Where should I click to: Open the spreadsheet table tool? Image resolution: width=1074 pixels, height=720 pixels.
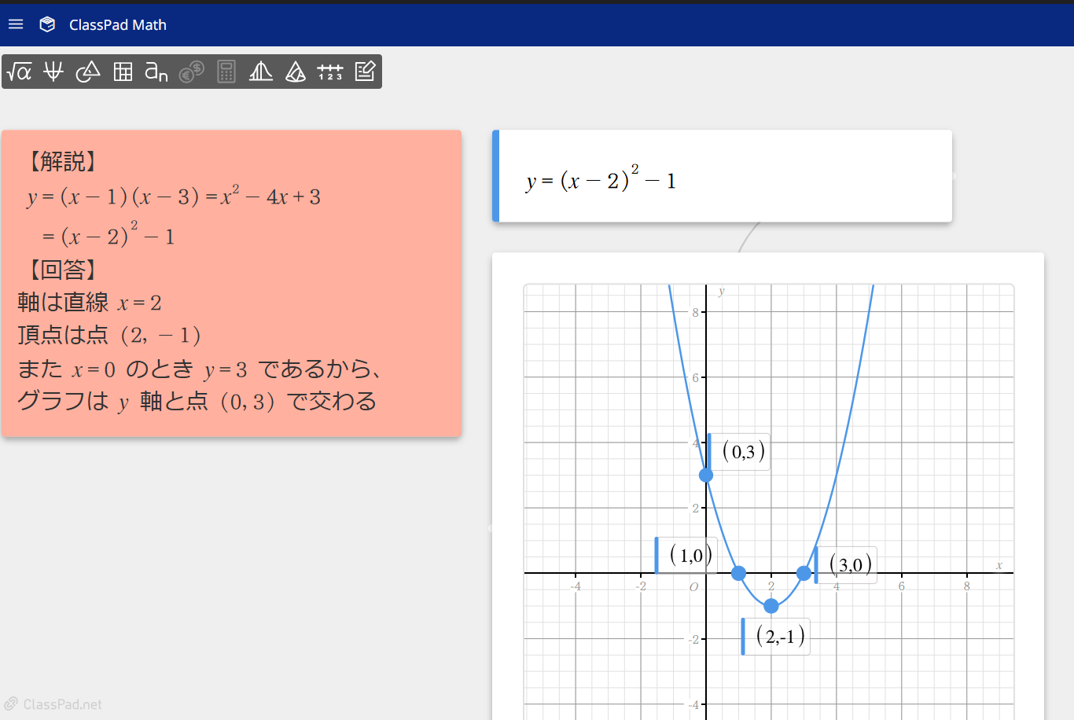(122, 71)
